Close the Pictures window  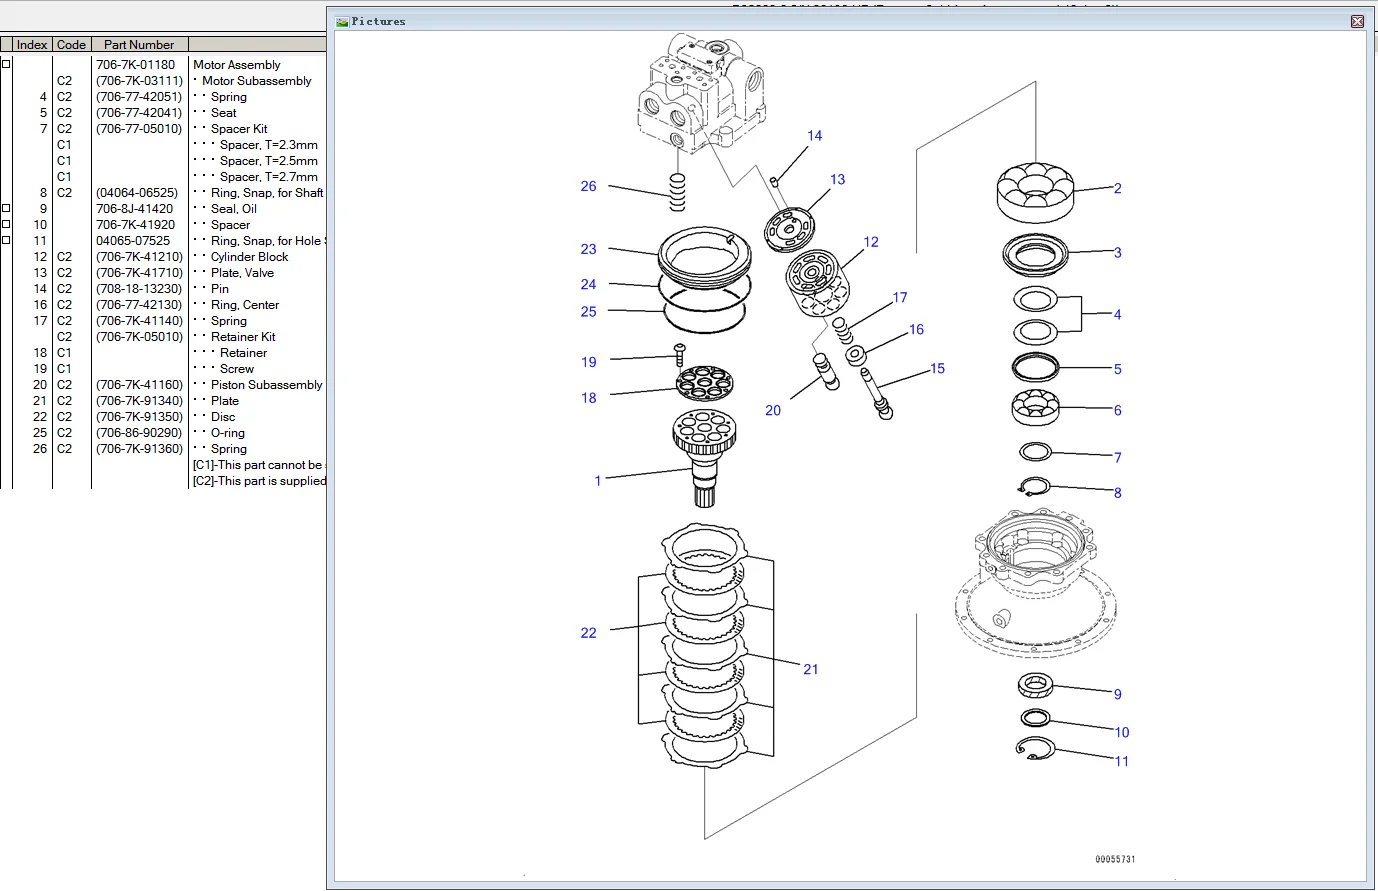point(1357,21)
